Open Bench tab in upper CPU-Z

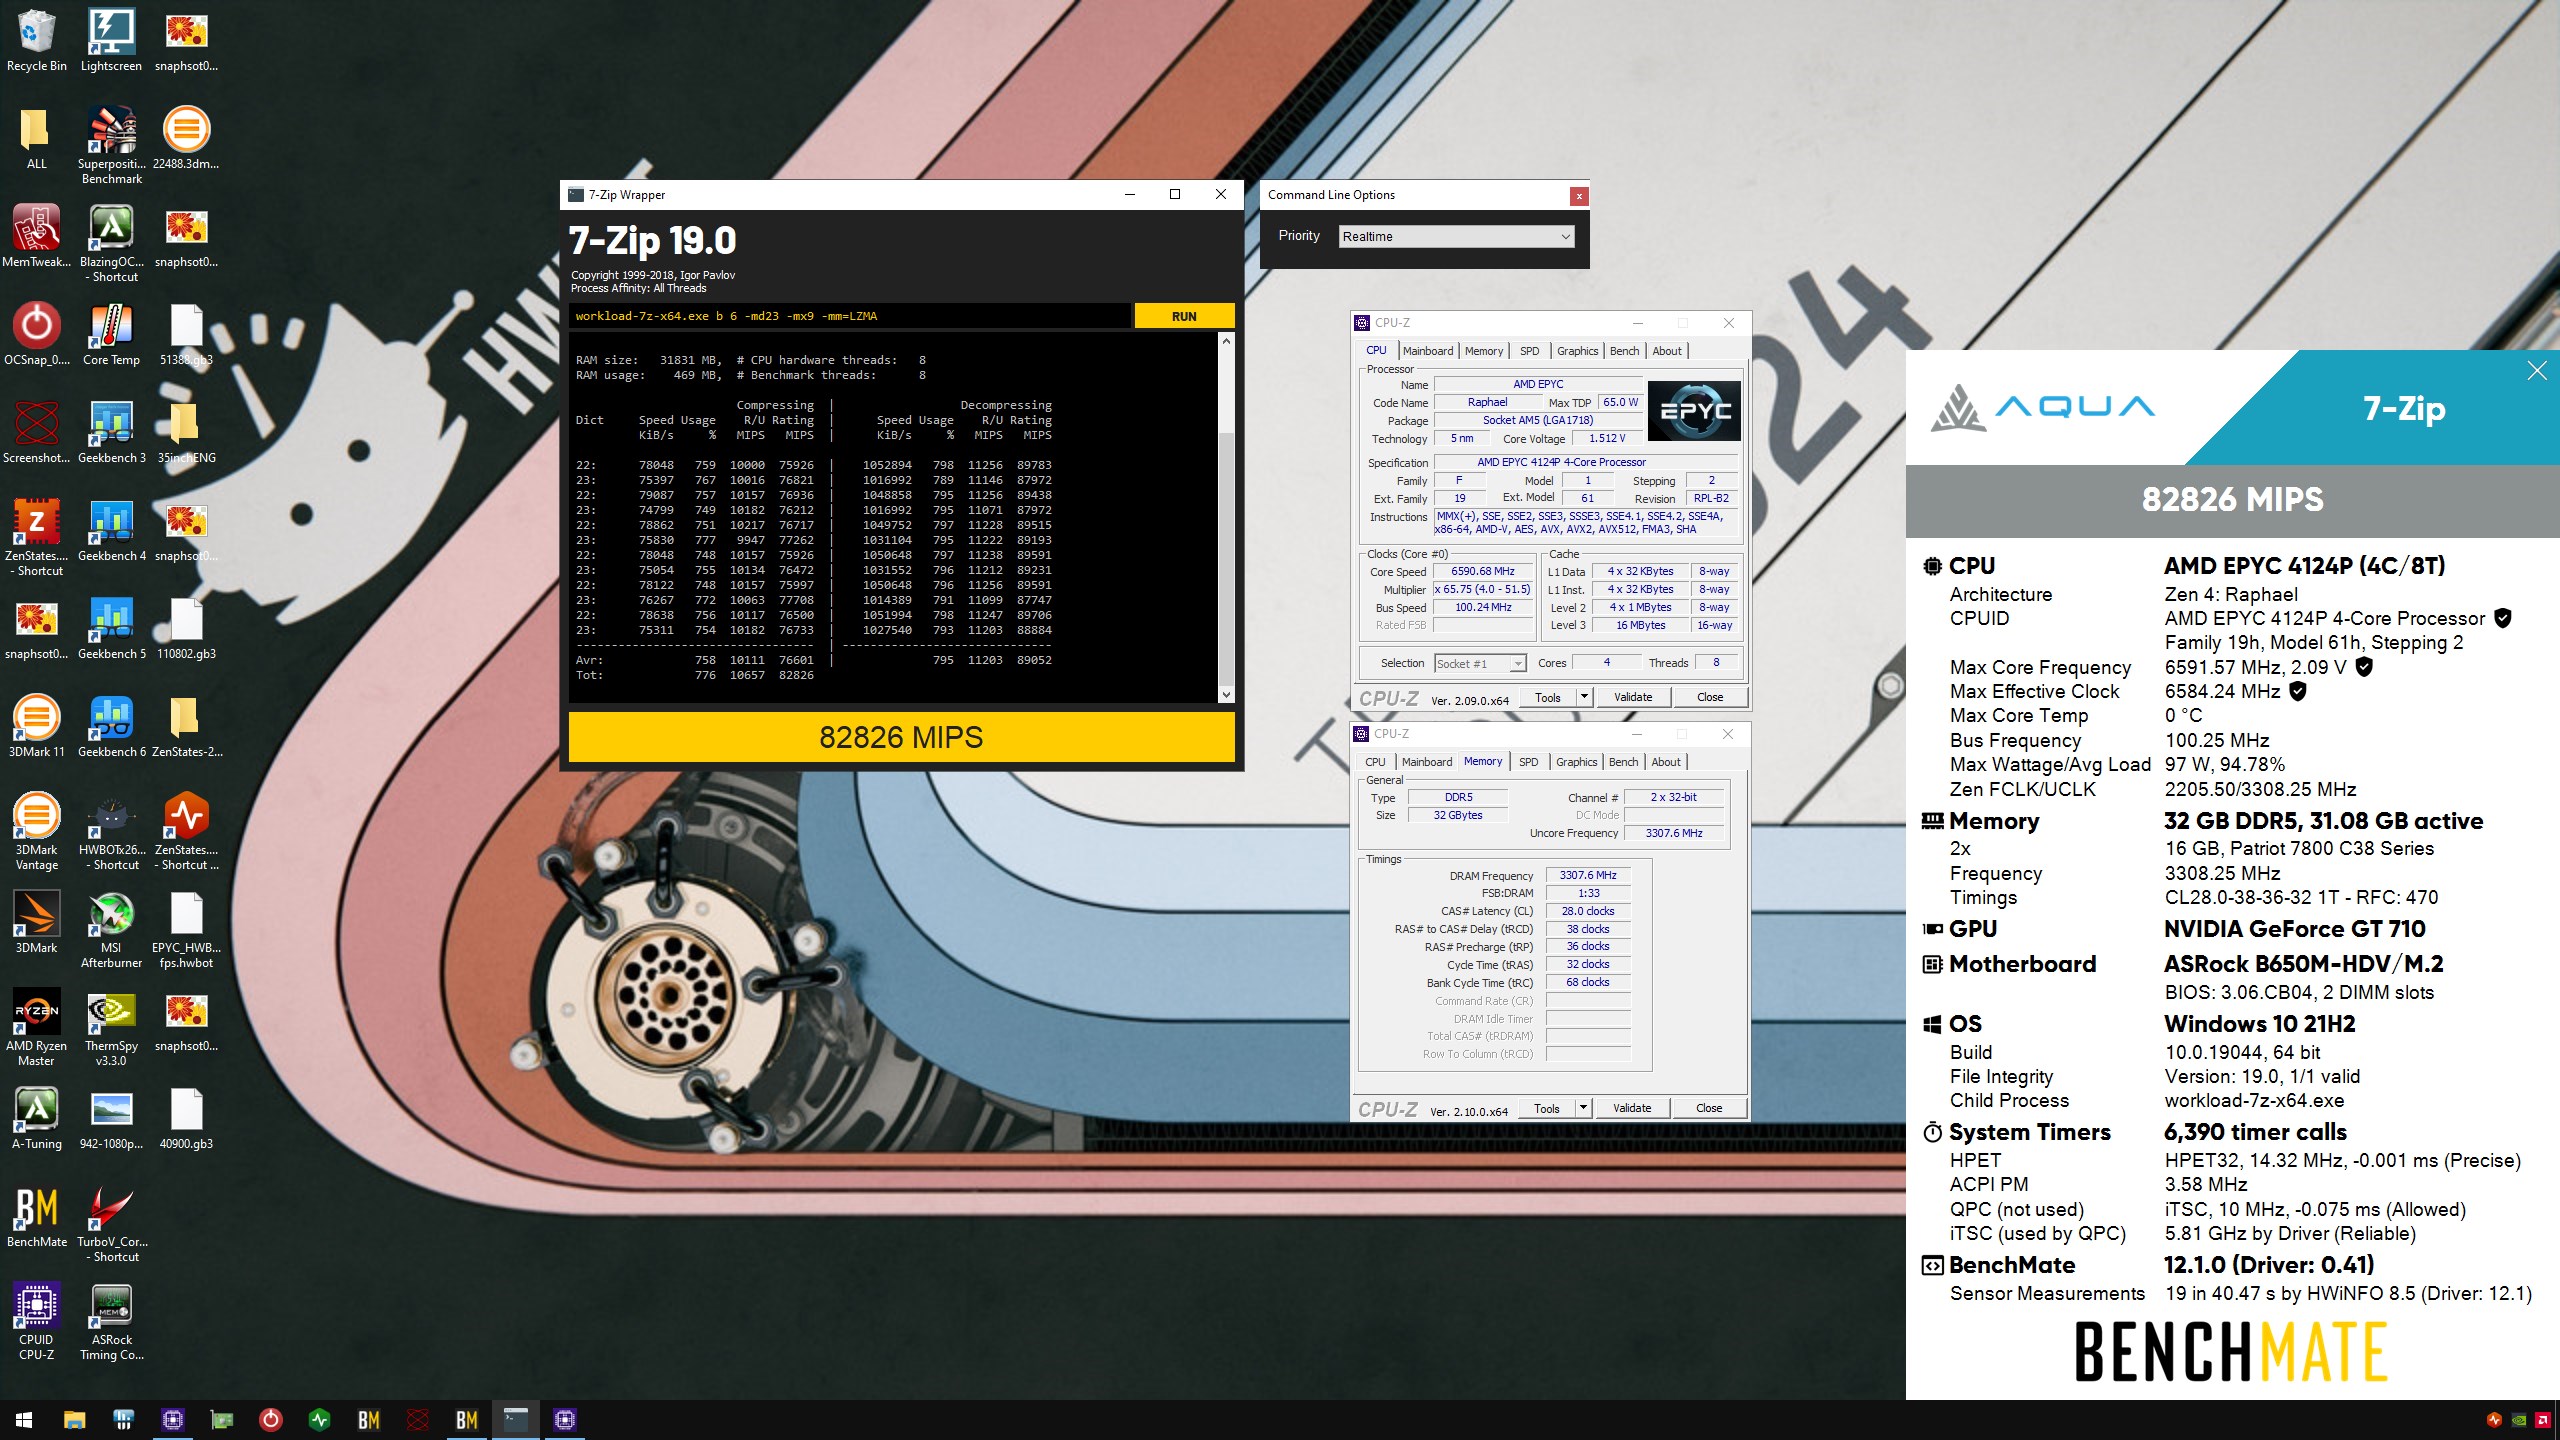coord(1624,351)
